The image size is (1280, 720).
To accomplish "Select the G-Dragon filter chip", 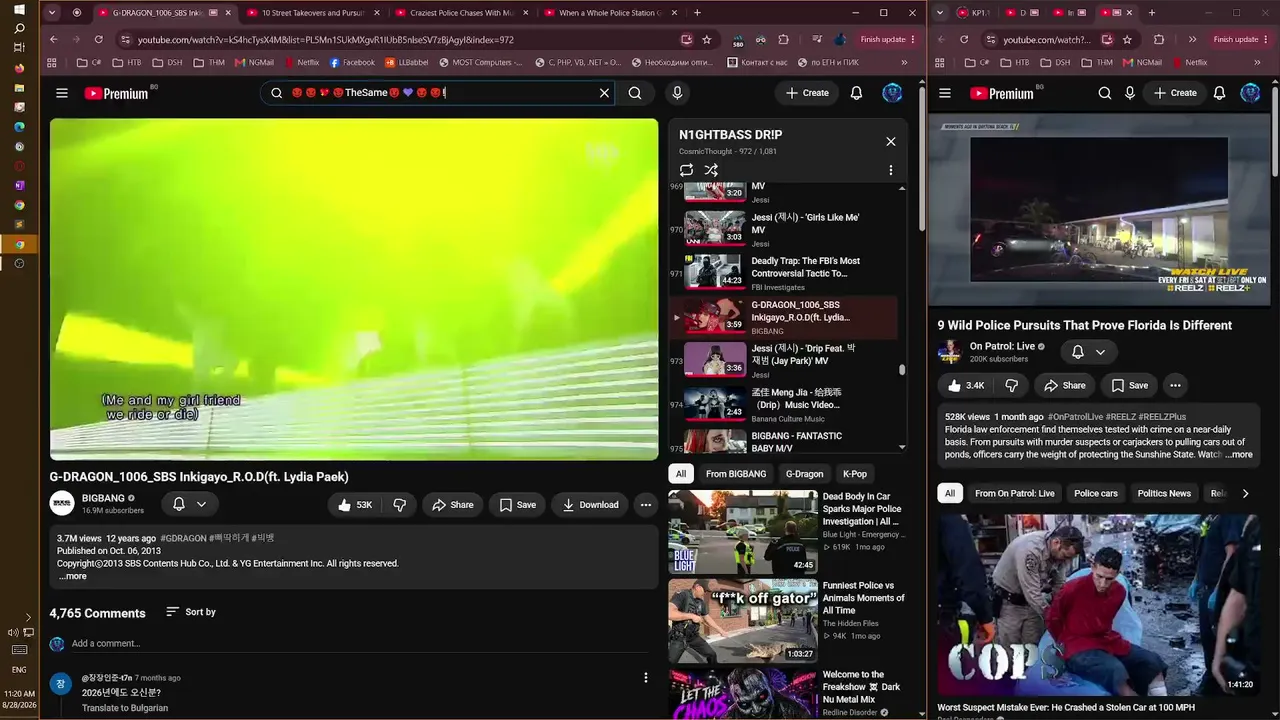I will point(804,474).
